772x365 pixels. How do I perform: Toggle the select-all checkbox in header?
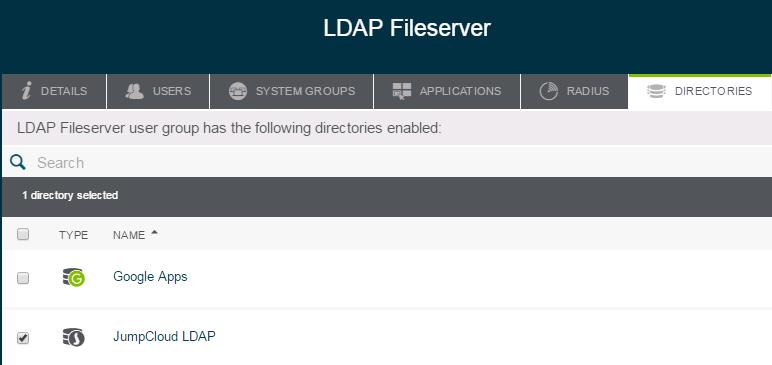23,234
